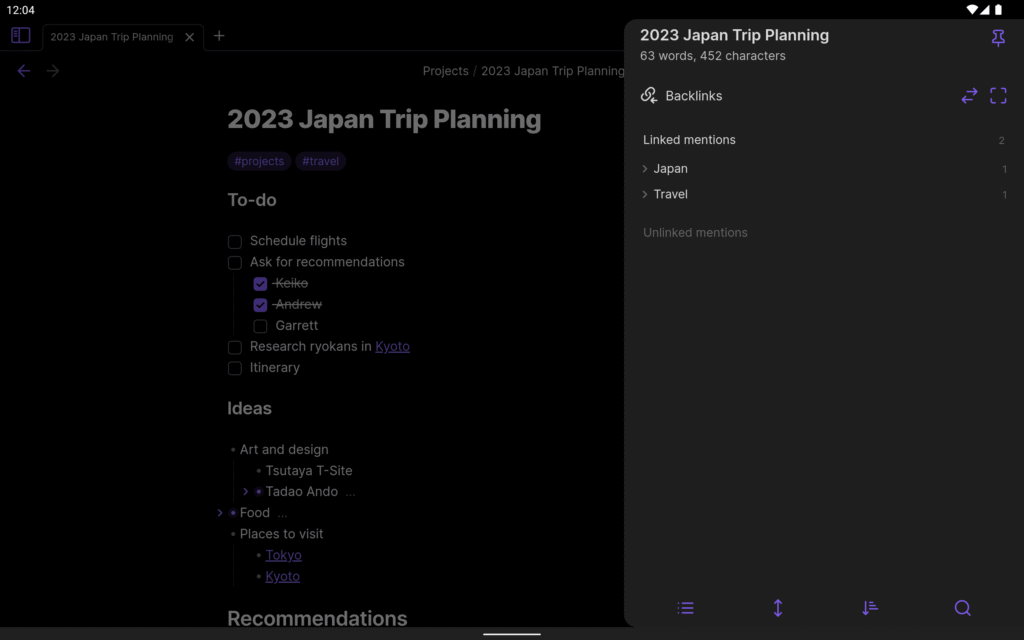
Task: Expand backlinks pane to fullscreen
Action: coord(998,95)
